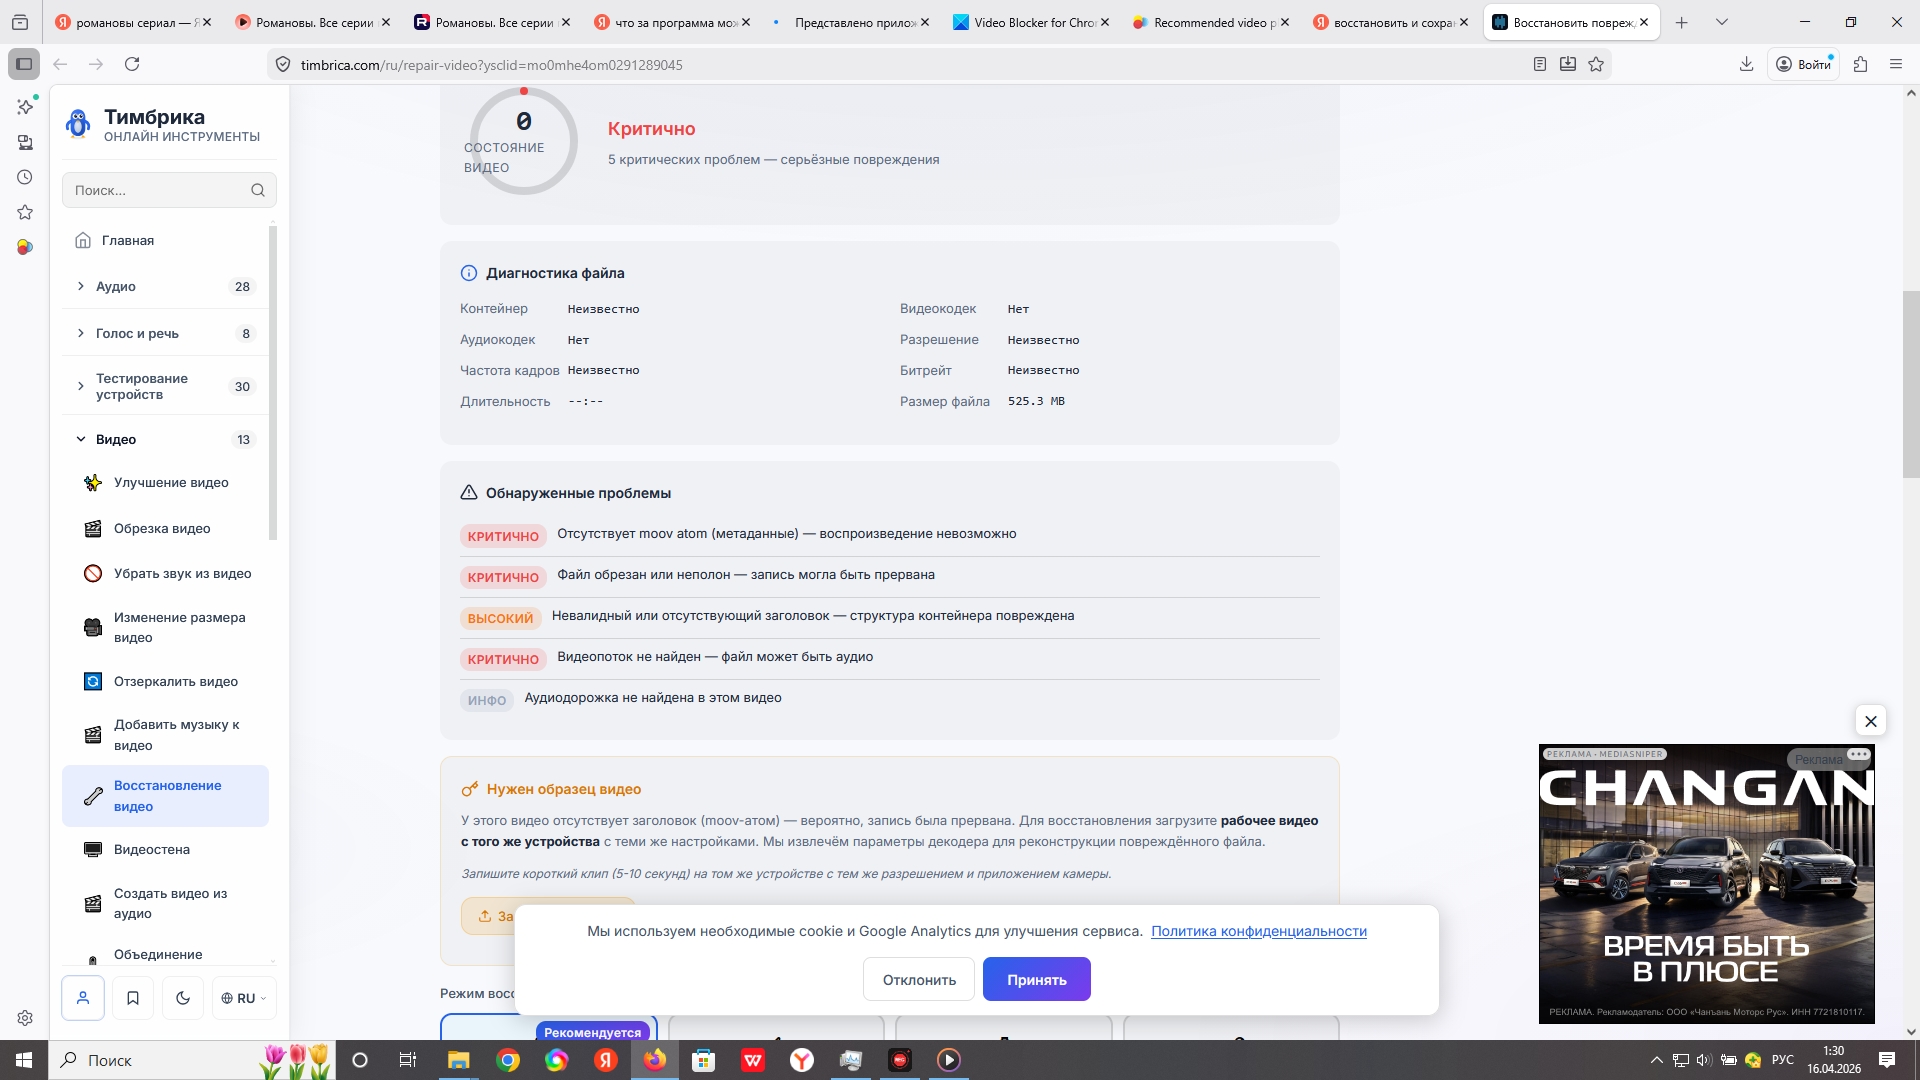Open Улучшение видео tool
The image size is (1920, 1080).
pyautogui.click(x=171, y=483)
